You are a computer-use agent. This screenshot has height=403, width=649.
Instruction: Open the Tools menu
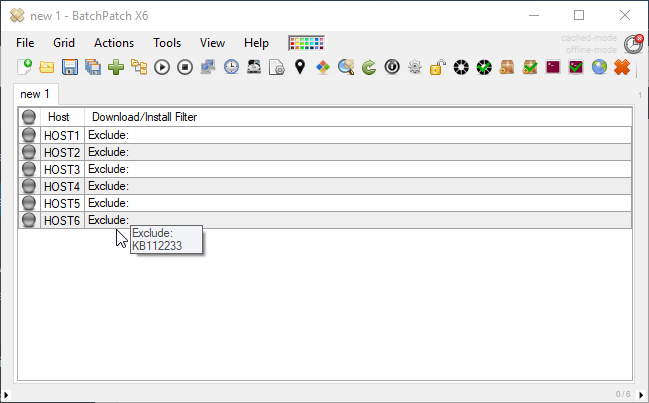point(167,43)
